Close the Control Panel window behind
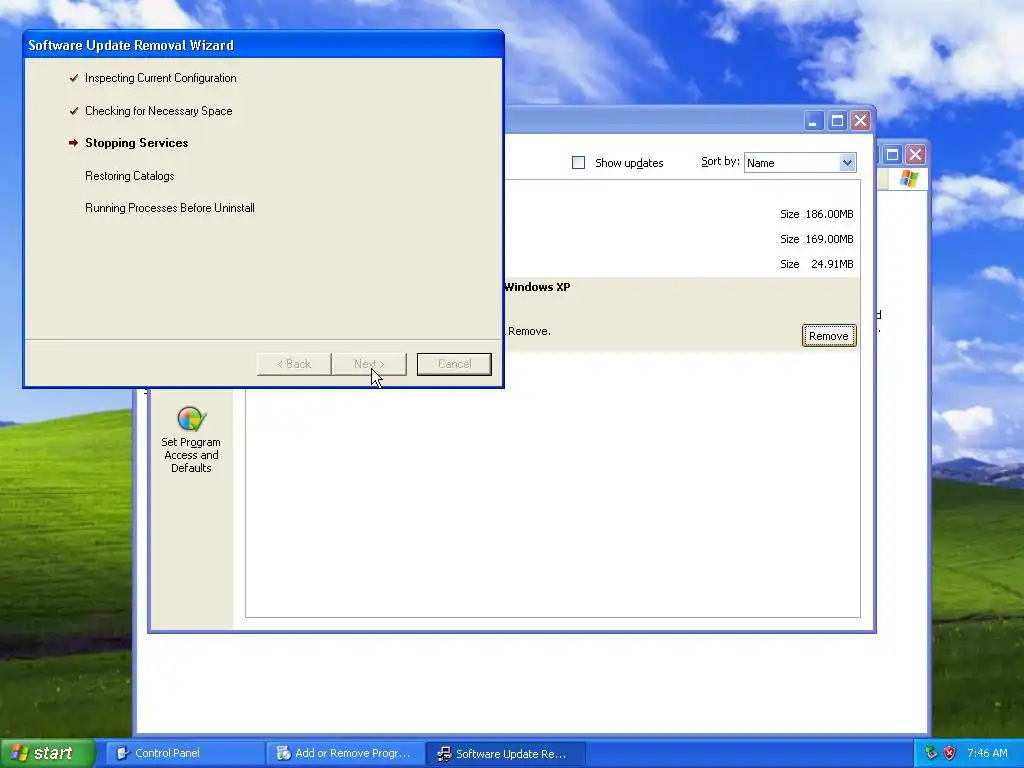Screen dimensions: 1024x768 916,155
